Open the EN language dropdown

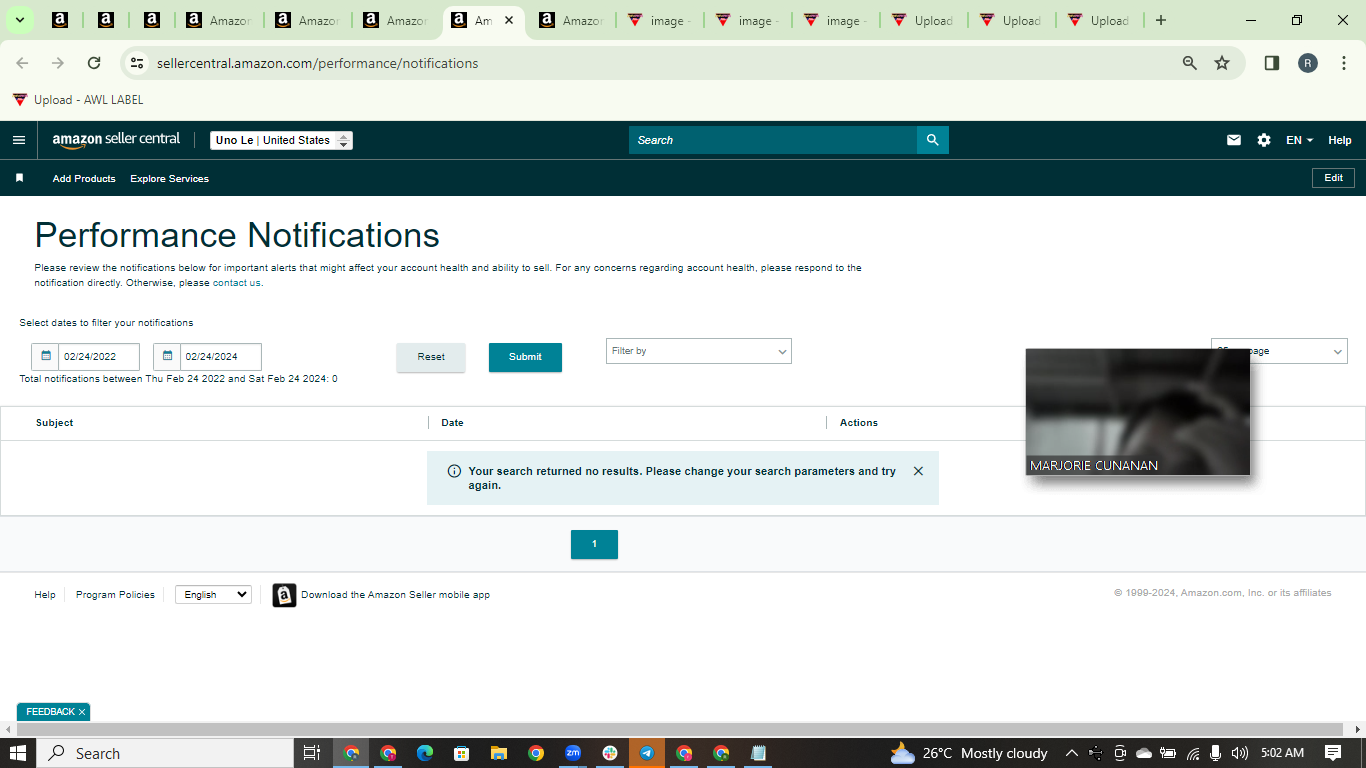[x=1299, y=140]
